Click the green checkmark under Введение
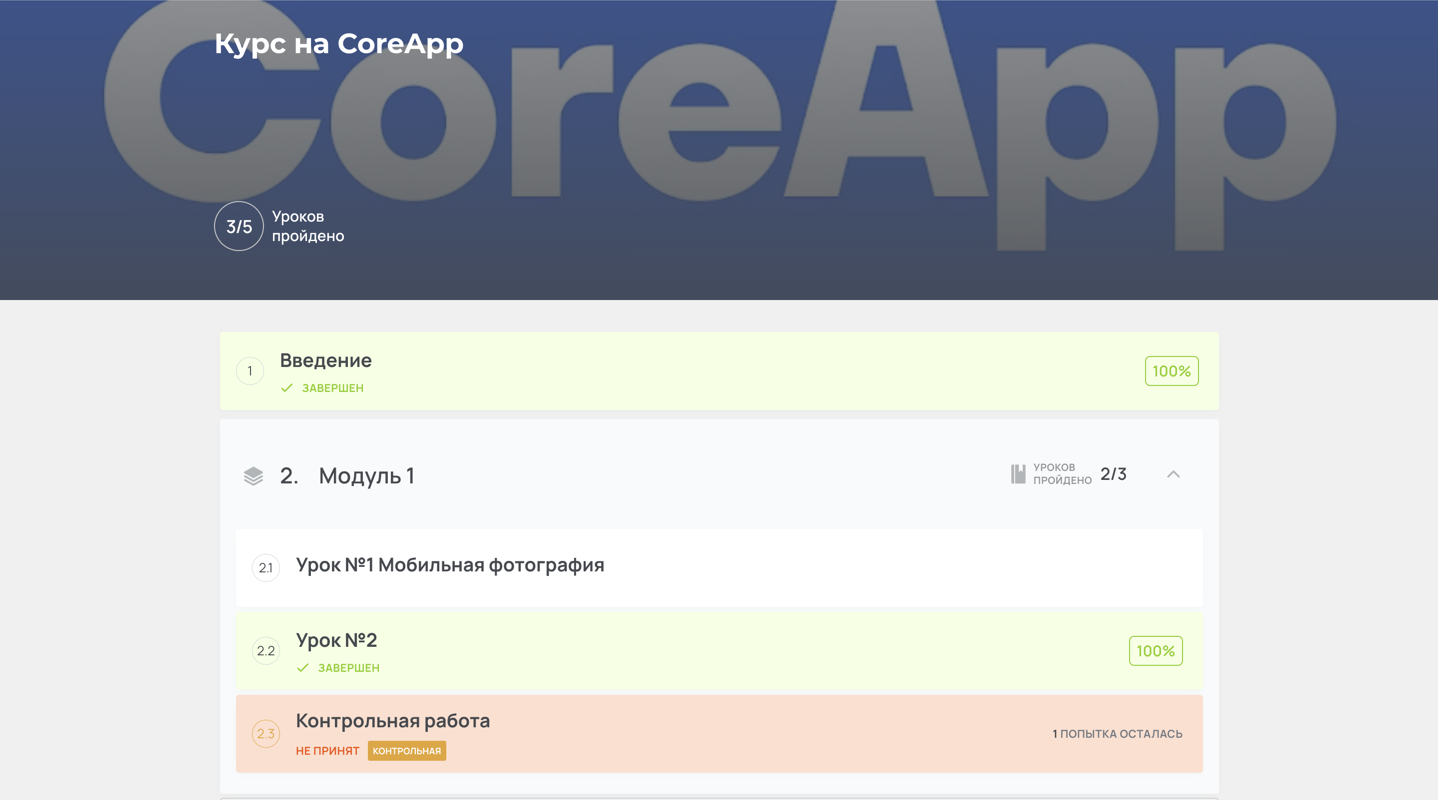 [287, 388]
